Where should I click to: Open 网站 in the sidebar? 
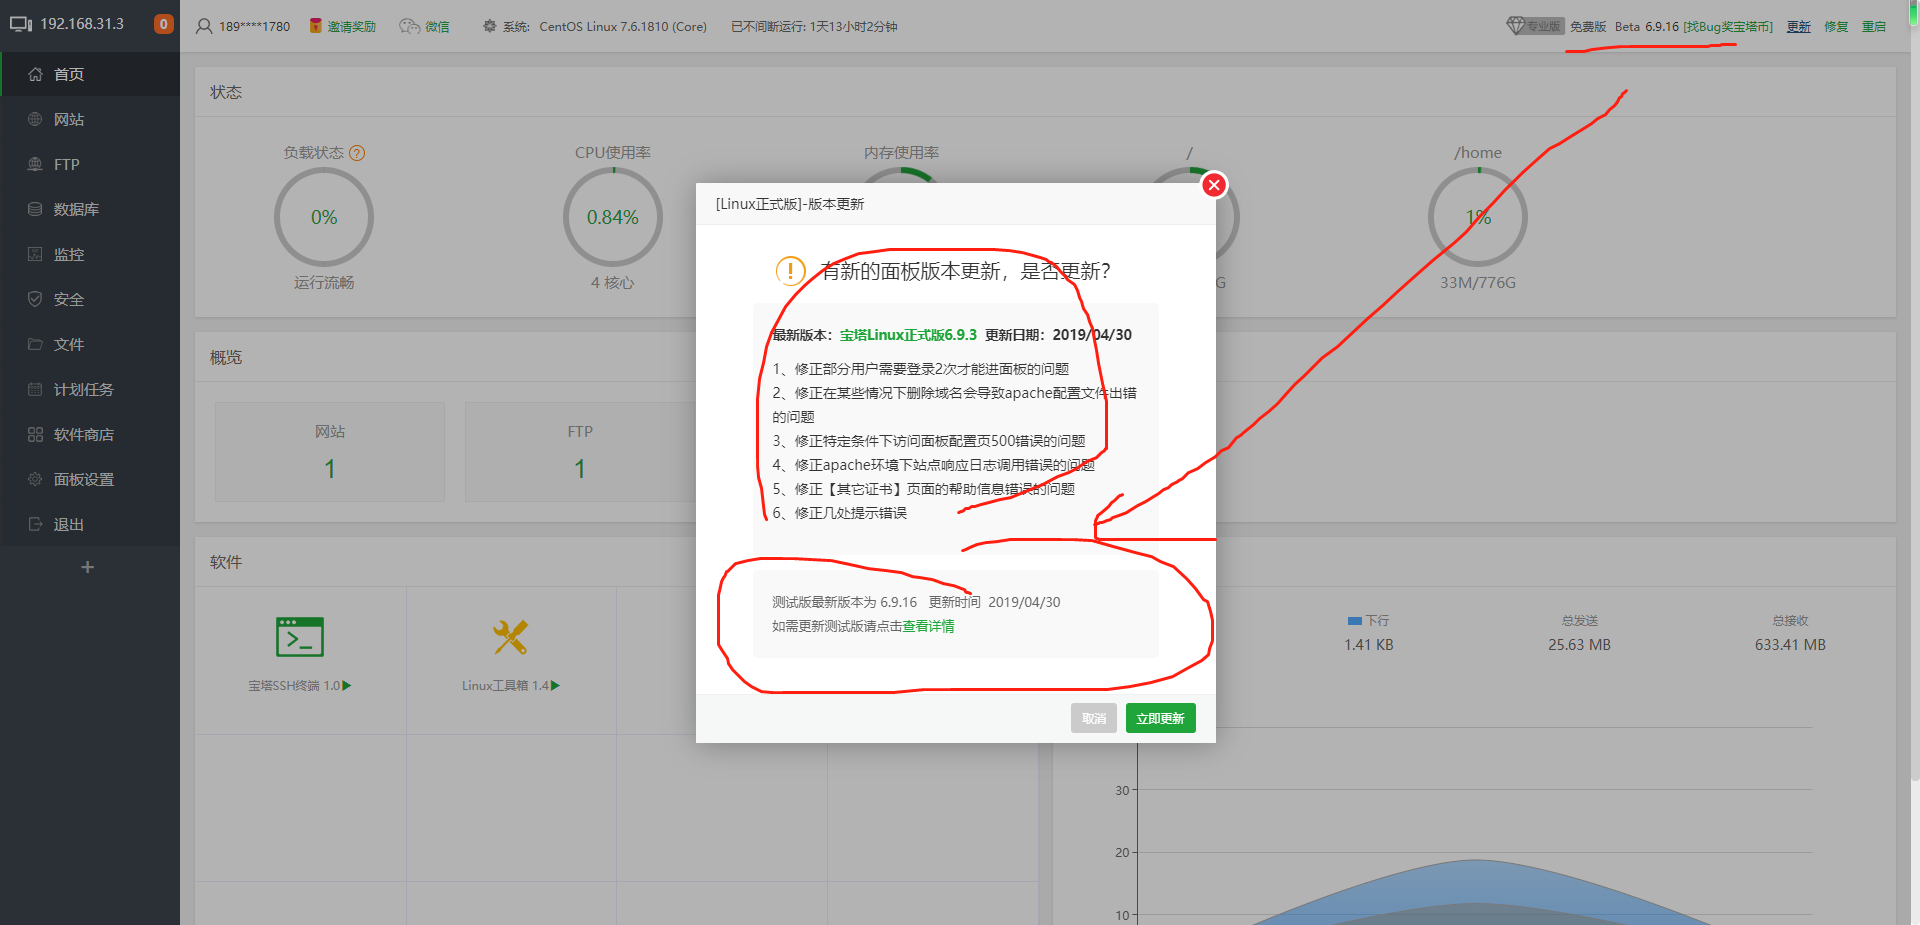pos(90,119)
